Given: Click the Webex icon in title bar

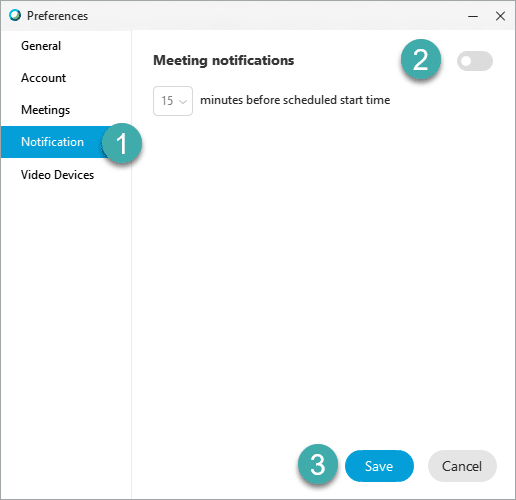Looking at the screenshot, I should click(x=15, y=15).
